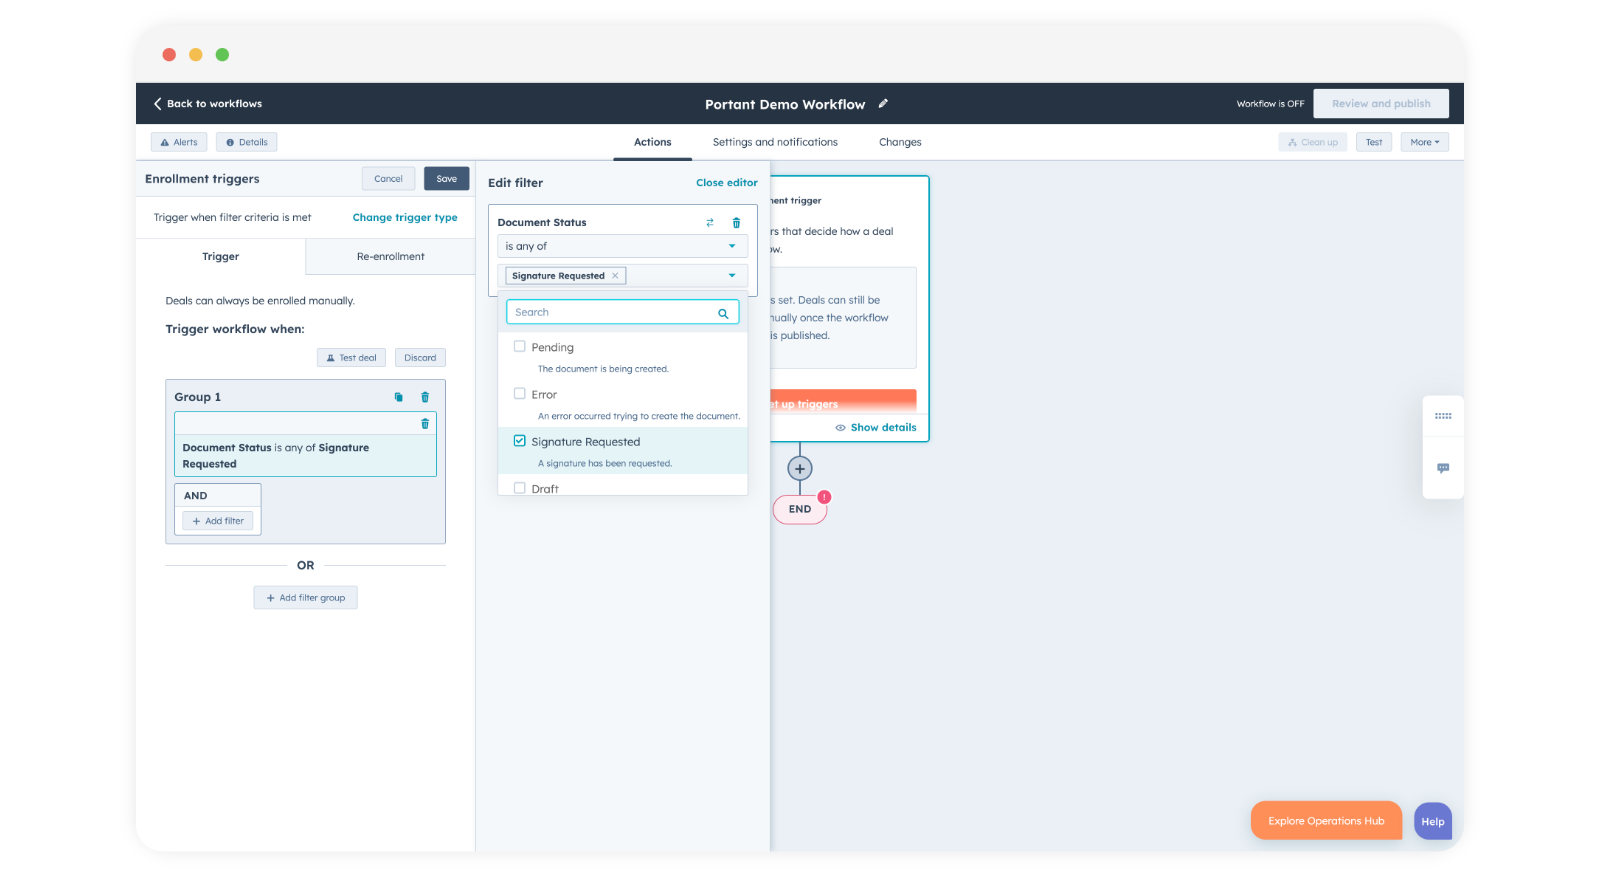
Task: Check the Error status checkbox
Action: 520,394
